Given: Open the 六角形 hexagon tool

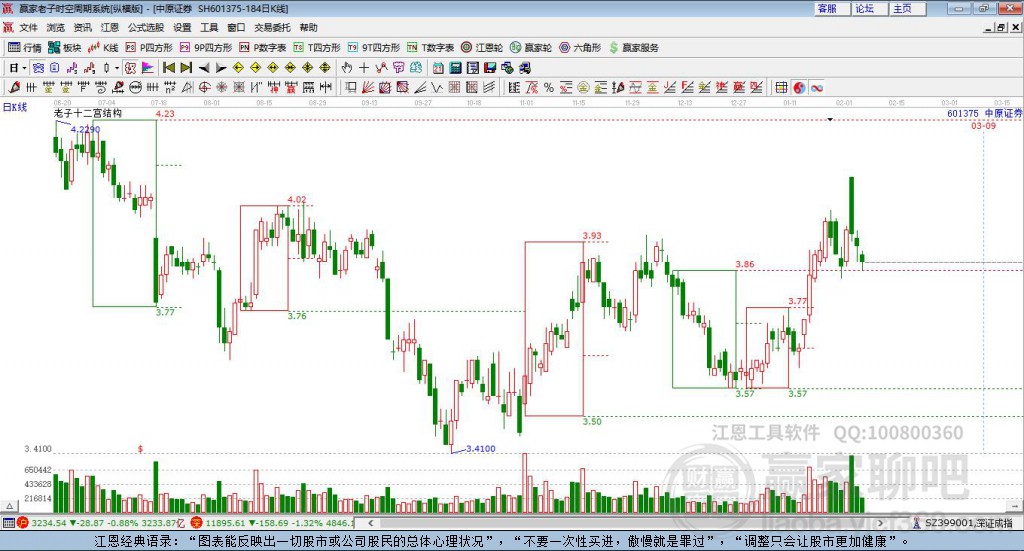Looking at the screenshot, I should click(580, 48).
